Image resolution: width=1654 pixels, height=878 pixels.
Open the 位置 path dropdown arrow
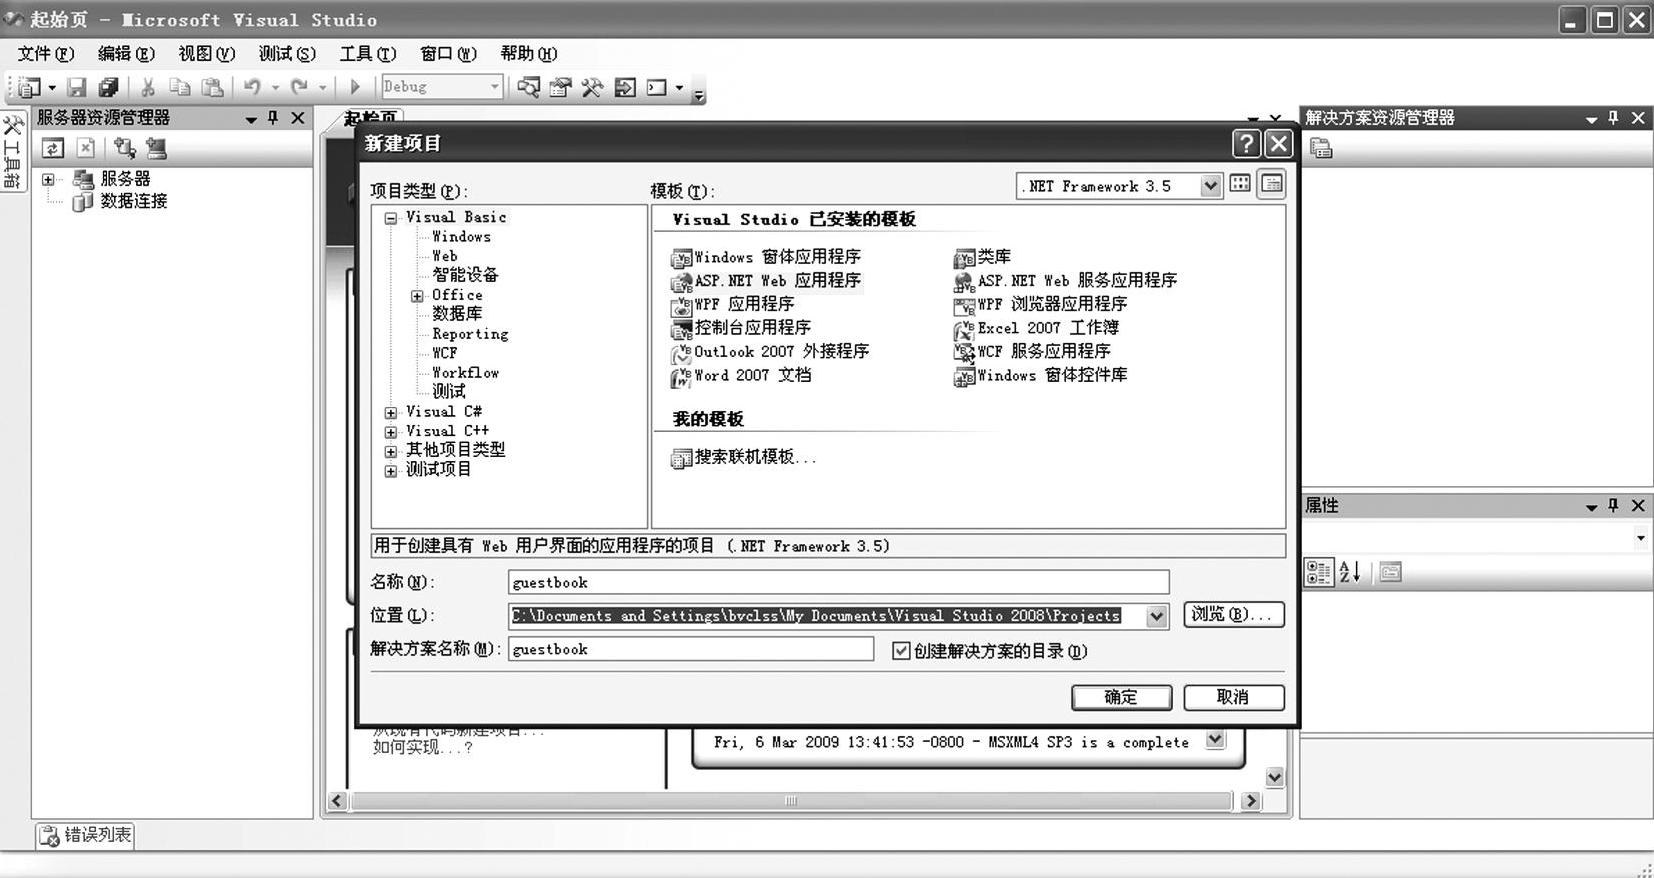[x=1157, y=616]
